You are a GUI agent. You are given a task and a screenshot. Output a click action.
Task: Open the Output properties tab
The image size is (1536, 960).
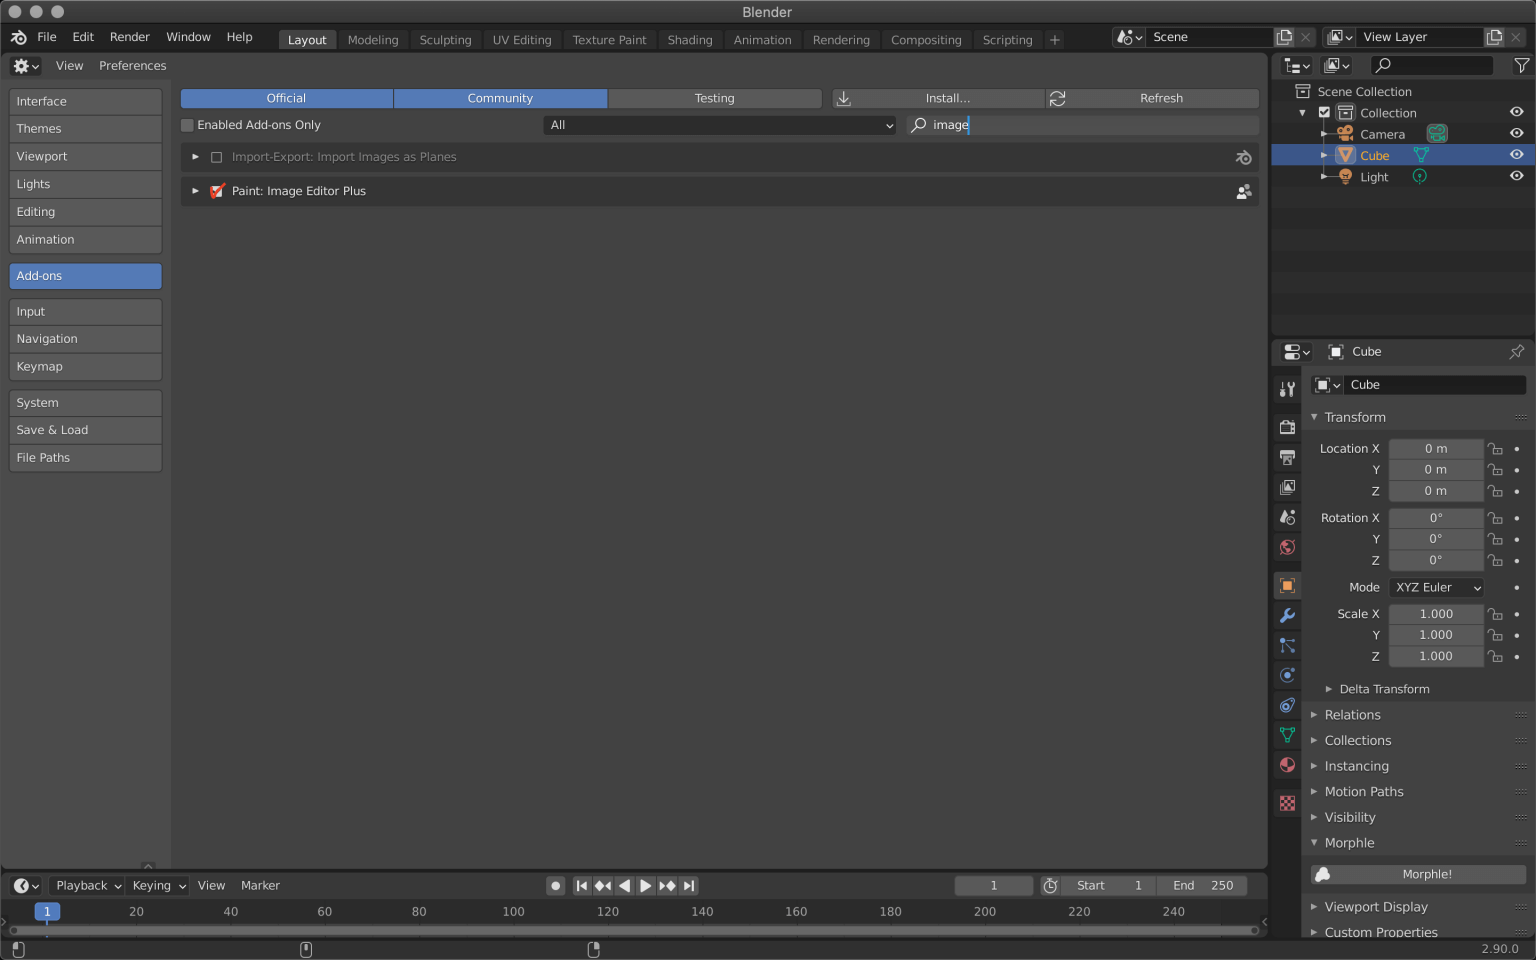point(1287,457)
